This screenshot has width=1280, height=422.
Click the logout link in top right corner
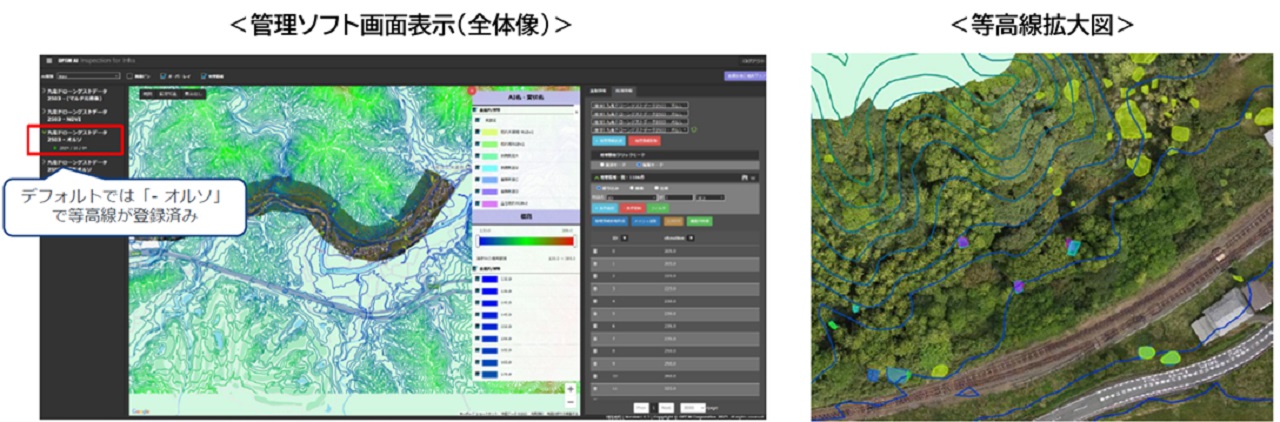(x=754, y=61)
